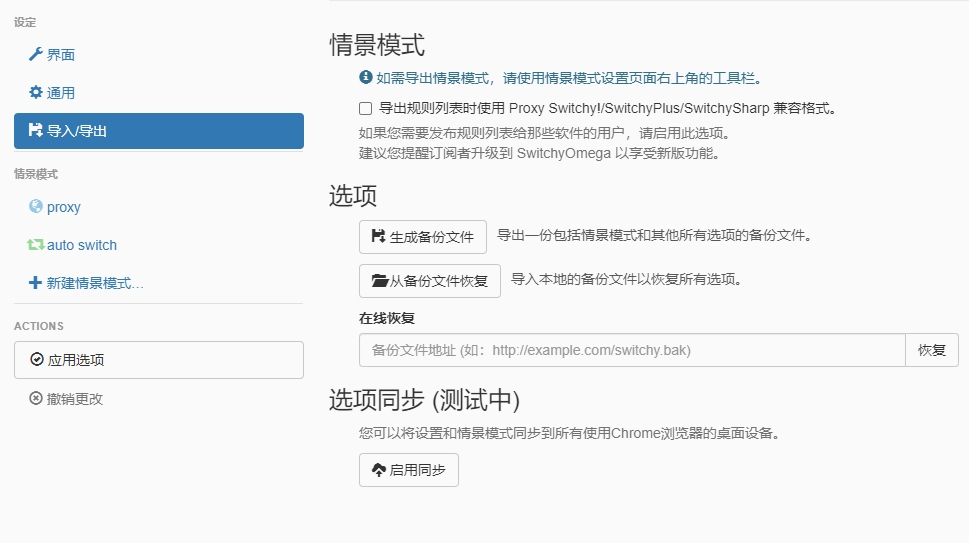Click the cloud upload icon on 启用同步
This screenshot has width=969, height=543.
pyautogui.click(x=378, y=470)
